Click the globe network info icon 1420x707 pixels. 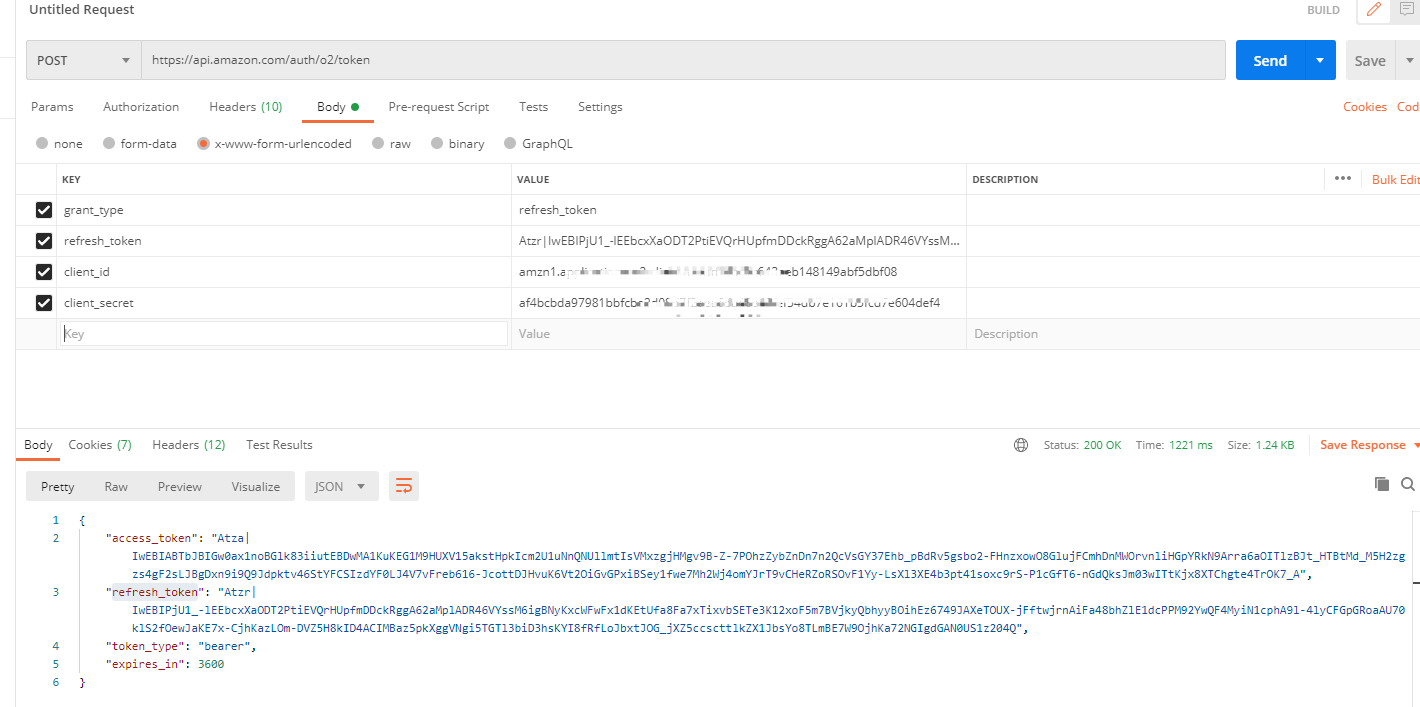(x=1020, y=444)
